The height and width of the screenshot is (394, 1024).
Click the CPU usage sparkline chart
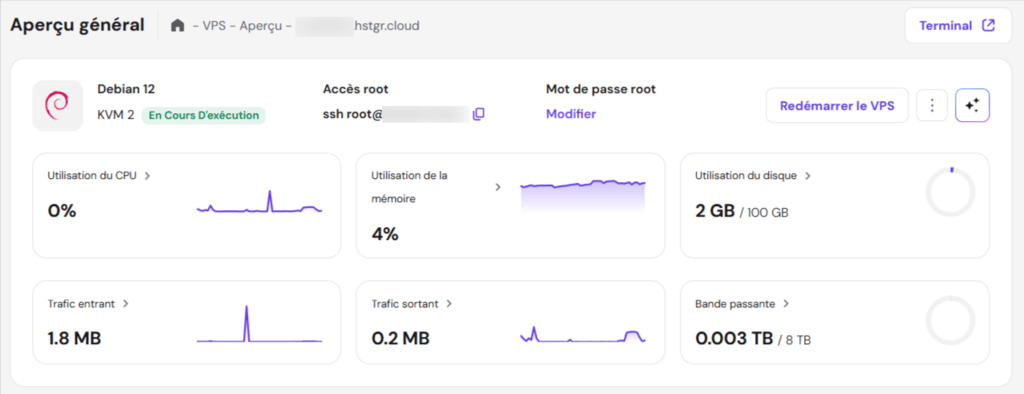[259, 201]
